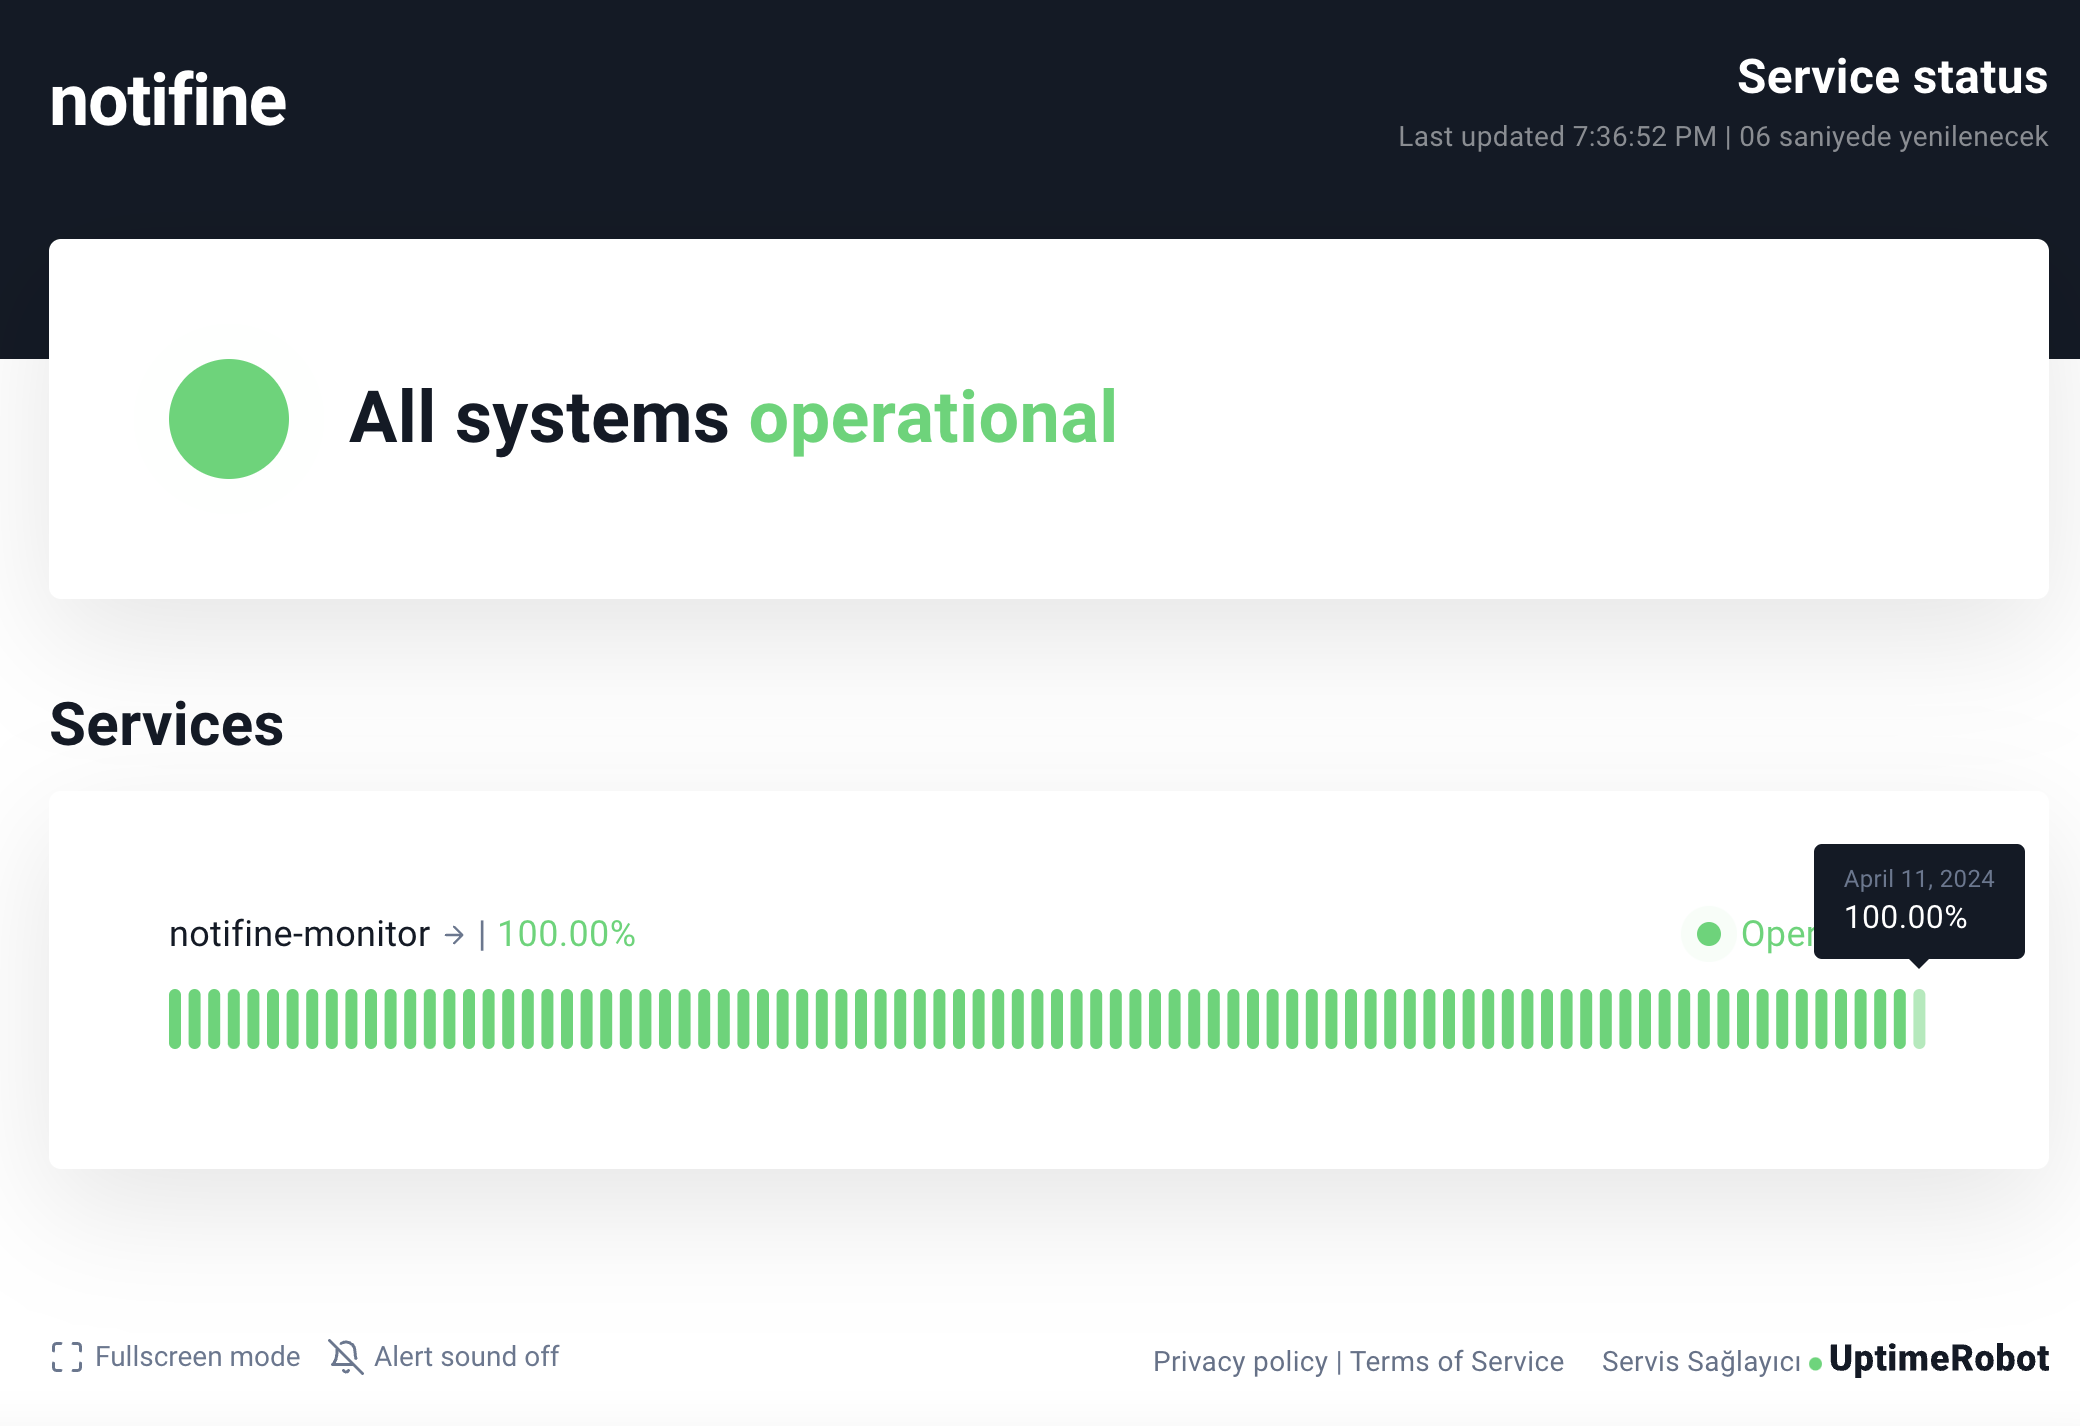Click the green Operational status dot
This screenshot has width=2080, height=1426.
1709,934
